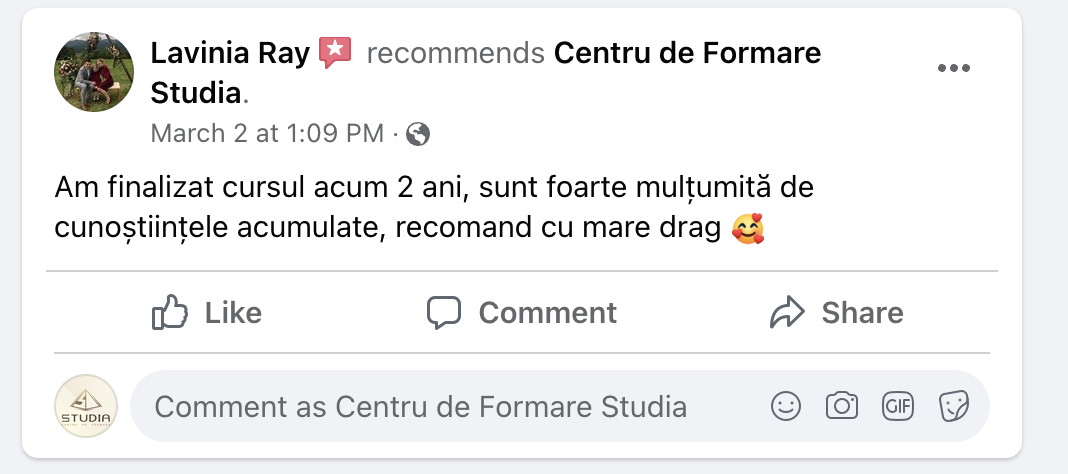
Task: Click the Like thumbs-up icon
Action: click(170, 313)
